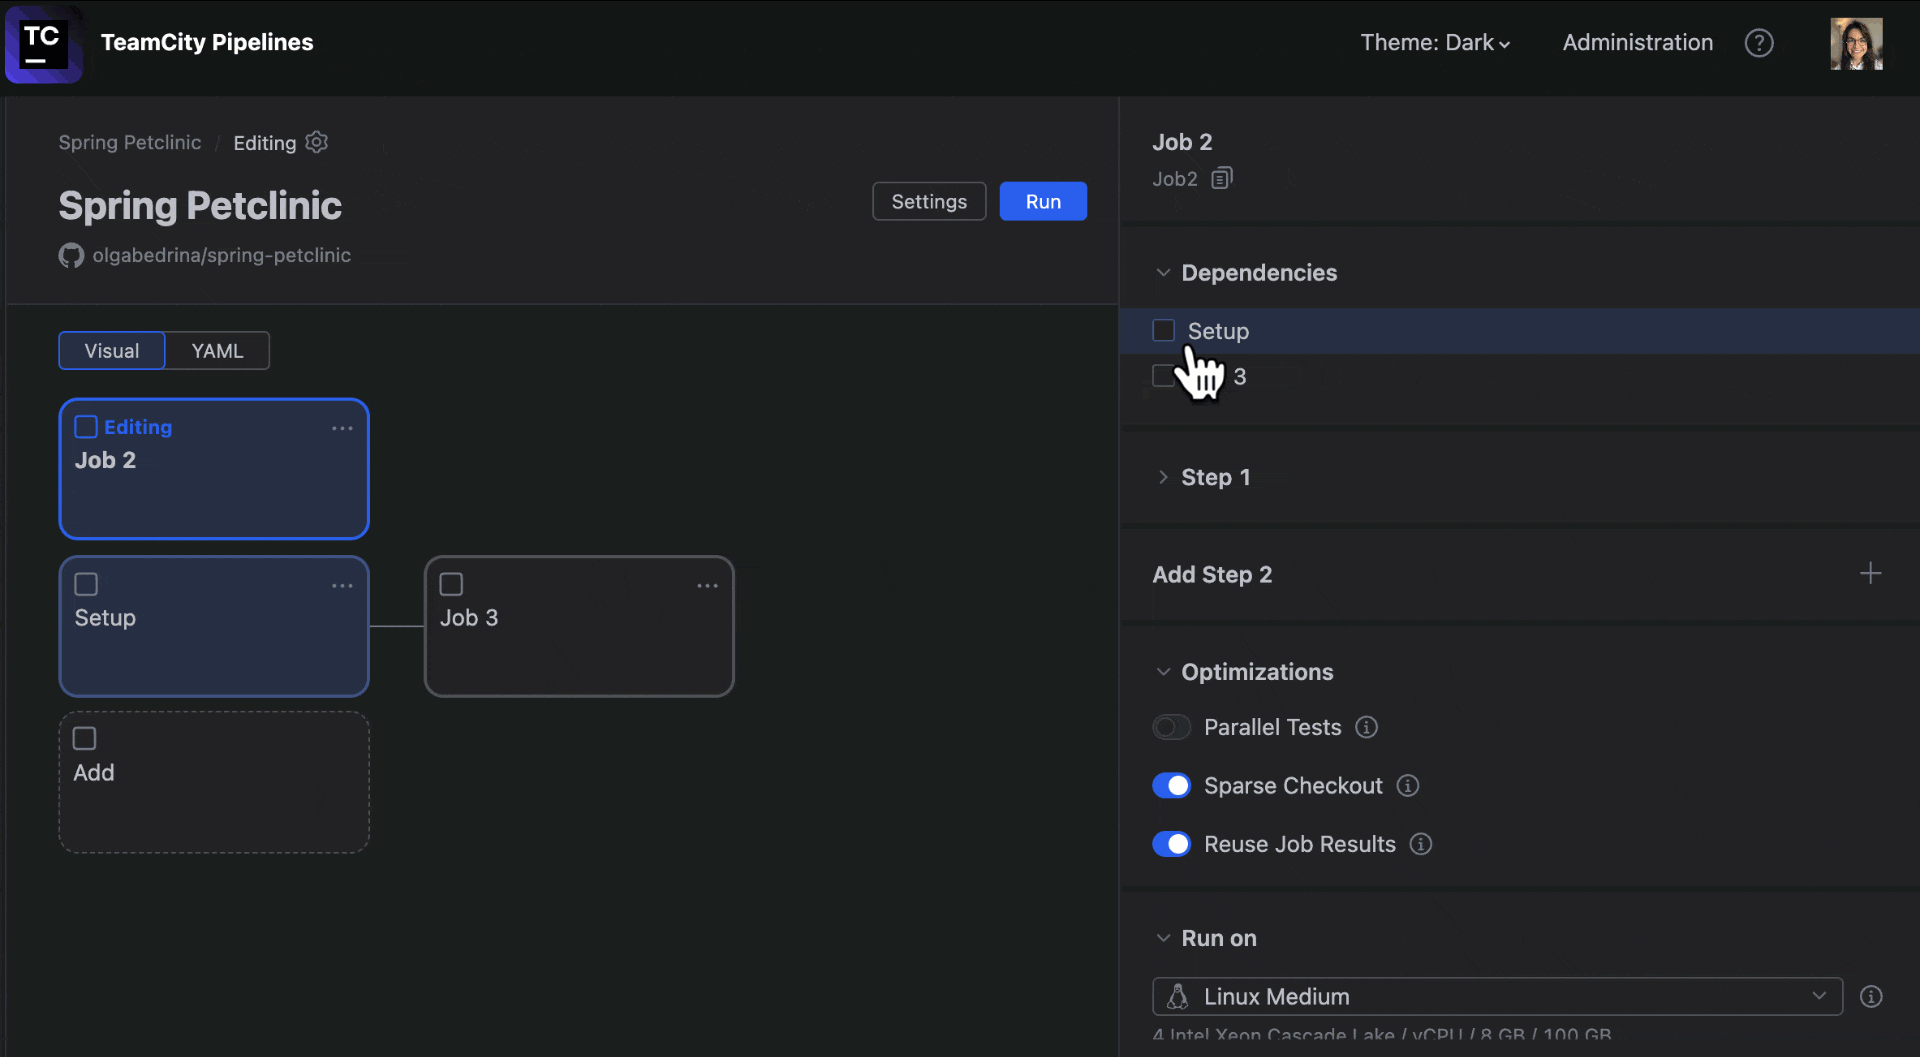Switch to the YAML tab
The image size is (1920, 1057).
[217, 351]
